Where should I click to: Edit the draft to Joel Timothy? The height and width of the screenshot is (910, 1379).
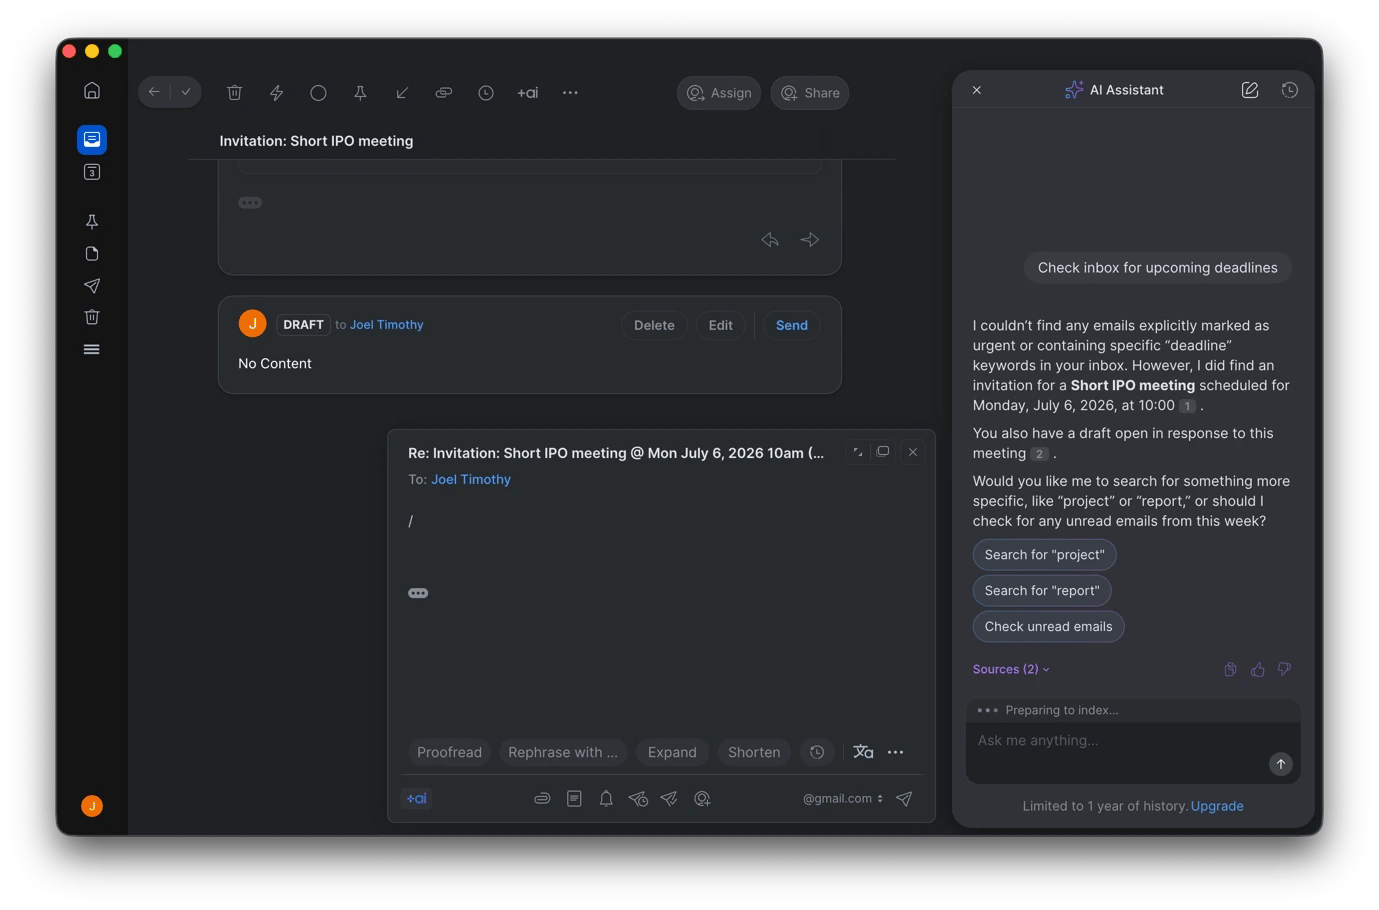(721, 325)
